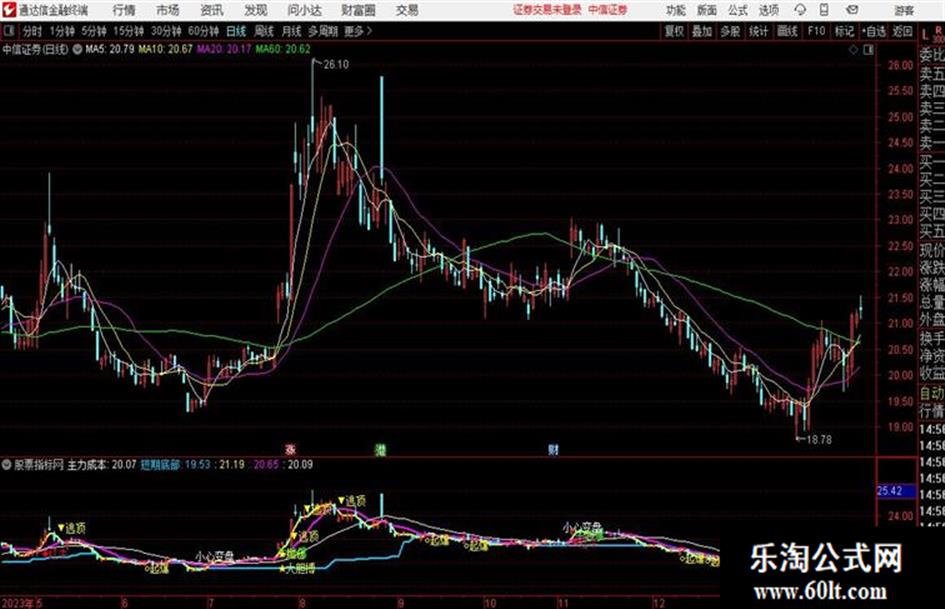The image size is (945, 609).
Task: Click the 主力成本: 20.07 indicator value
Action: [x=101, y=465]
